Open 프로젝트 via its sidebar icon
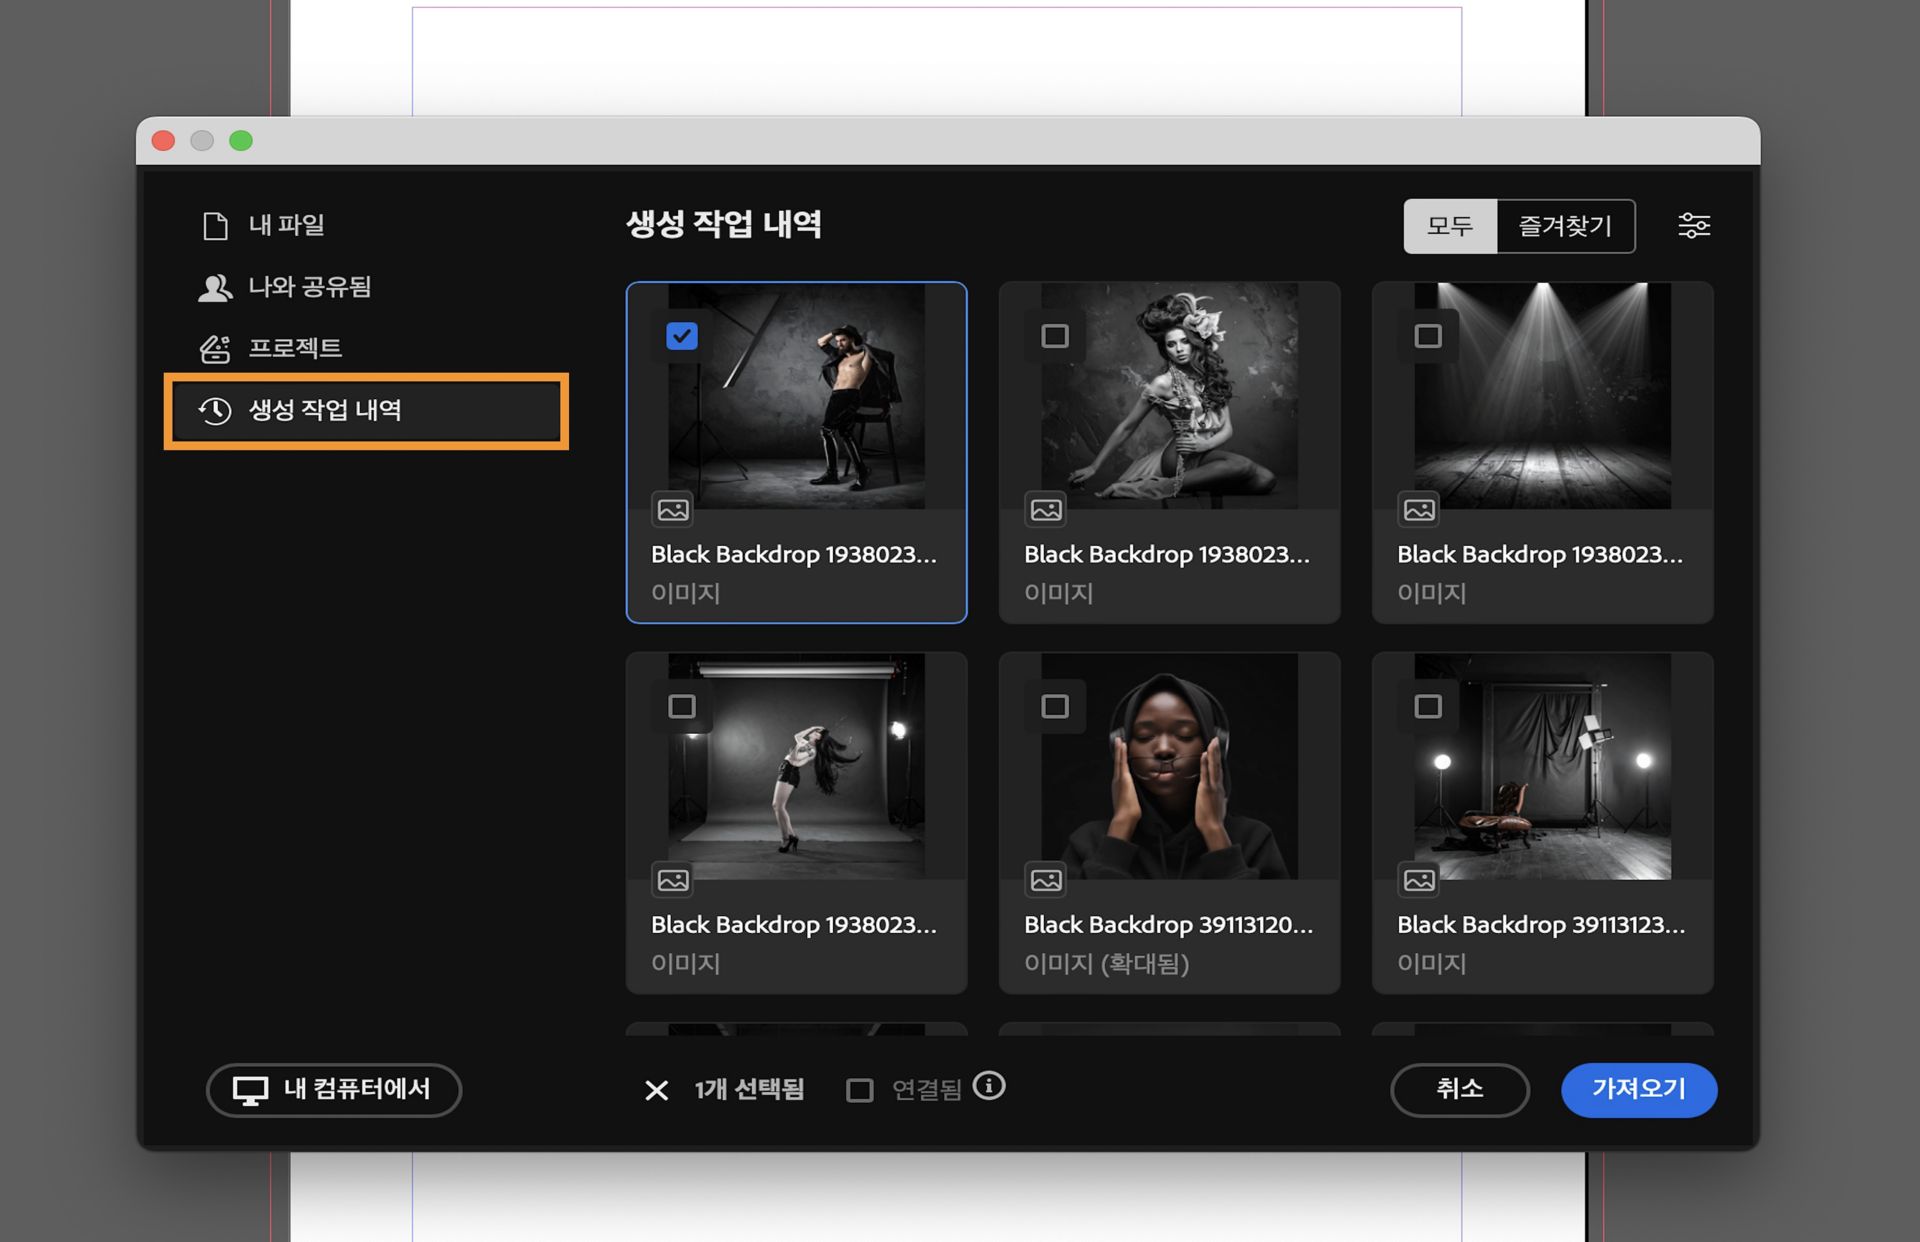 [x=213, y=348]
